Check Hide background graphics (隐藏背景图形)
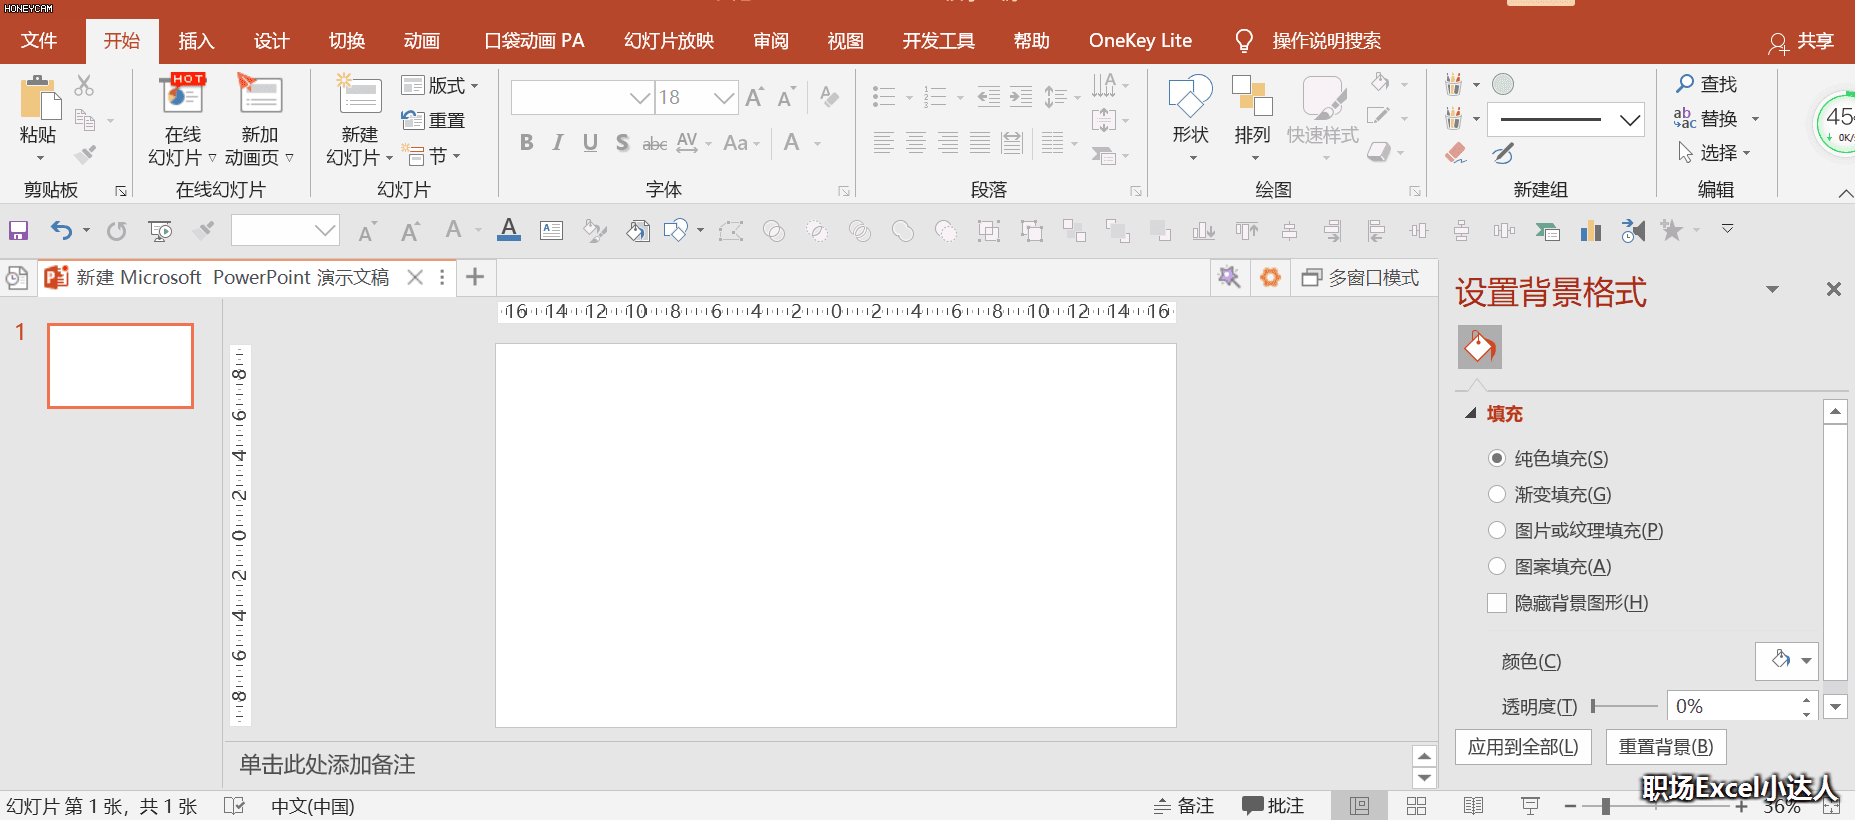The width and height of the screenshot is (1855, 820). pos(1497,603)
